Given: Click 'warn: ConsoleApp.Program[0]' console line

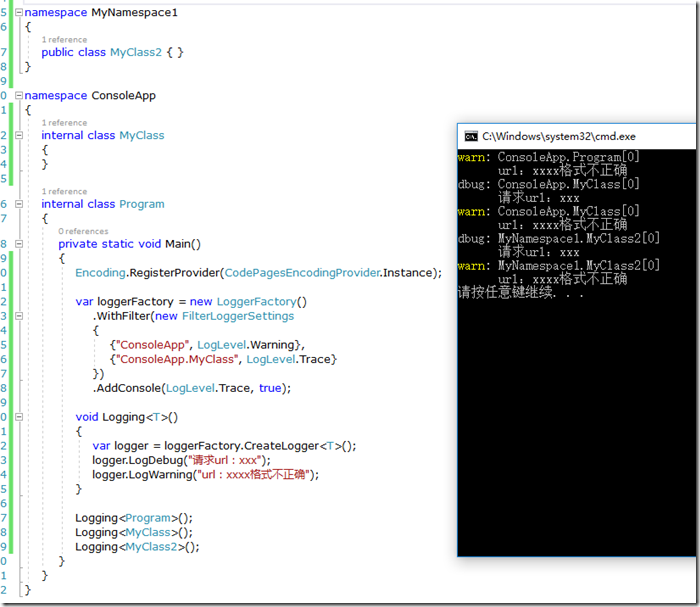Looking at the screenshot, I should (x=549, y=157).
